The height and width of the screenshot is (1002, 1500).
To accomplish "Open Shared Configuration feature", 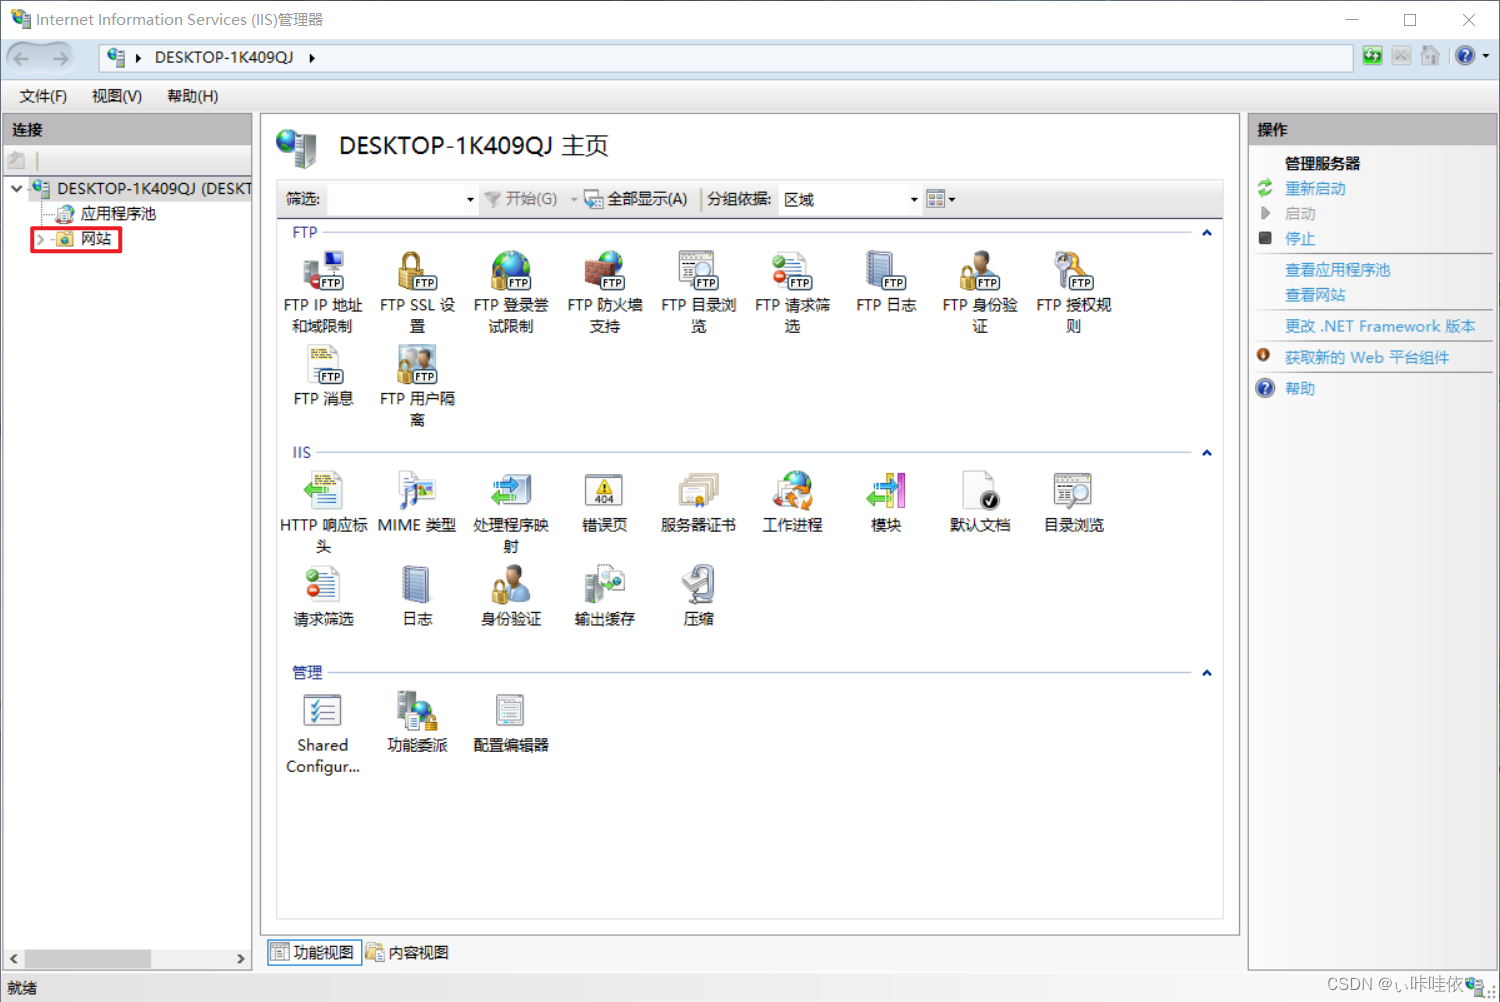I will point(323,733).
